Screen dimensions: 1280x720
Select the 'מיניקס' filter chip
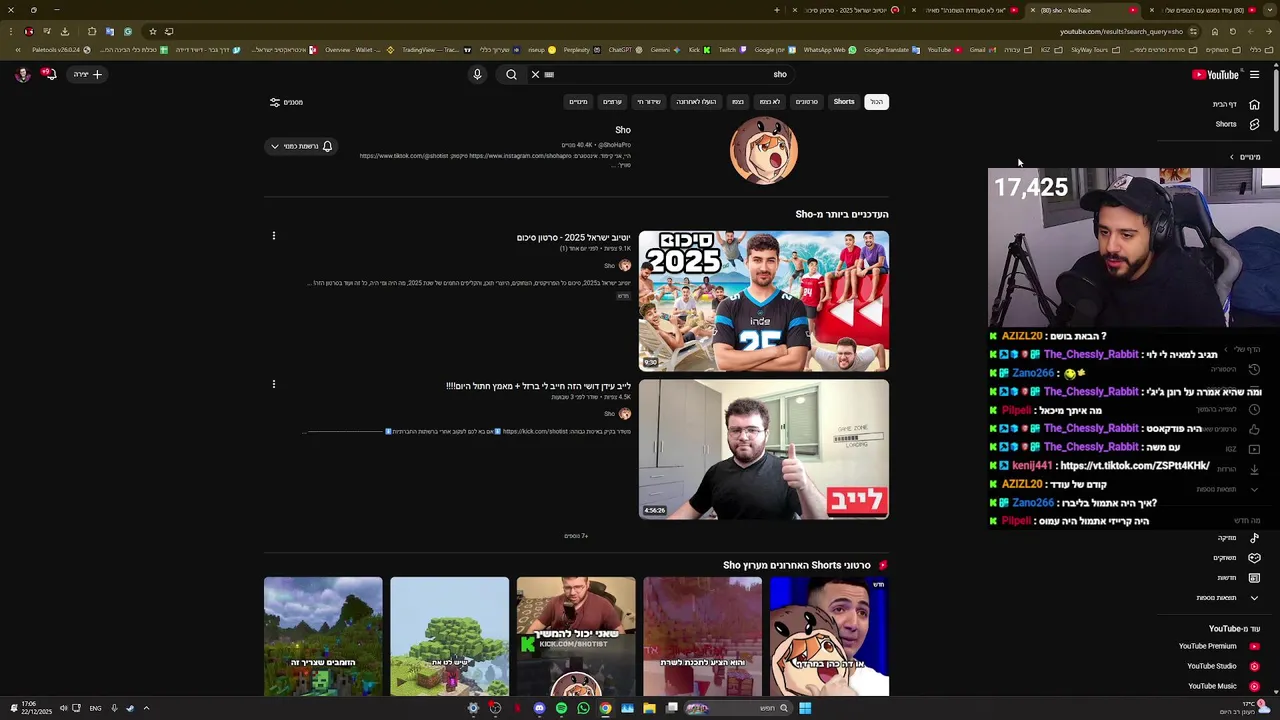pos(578,102)
